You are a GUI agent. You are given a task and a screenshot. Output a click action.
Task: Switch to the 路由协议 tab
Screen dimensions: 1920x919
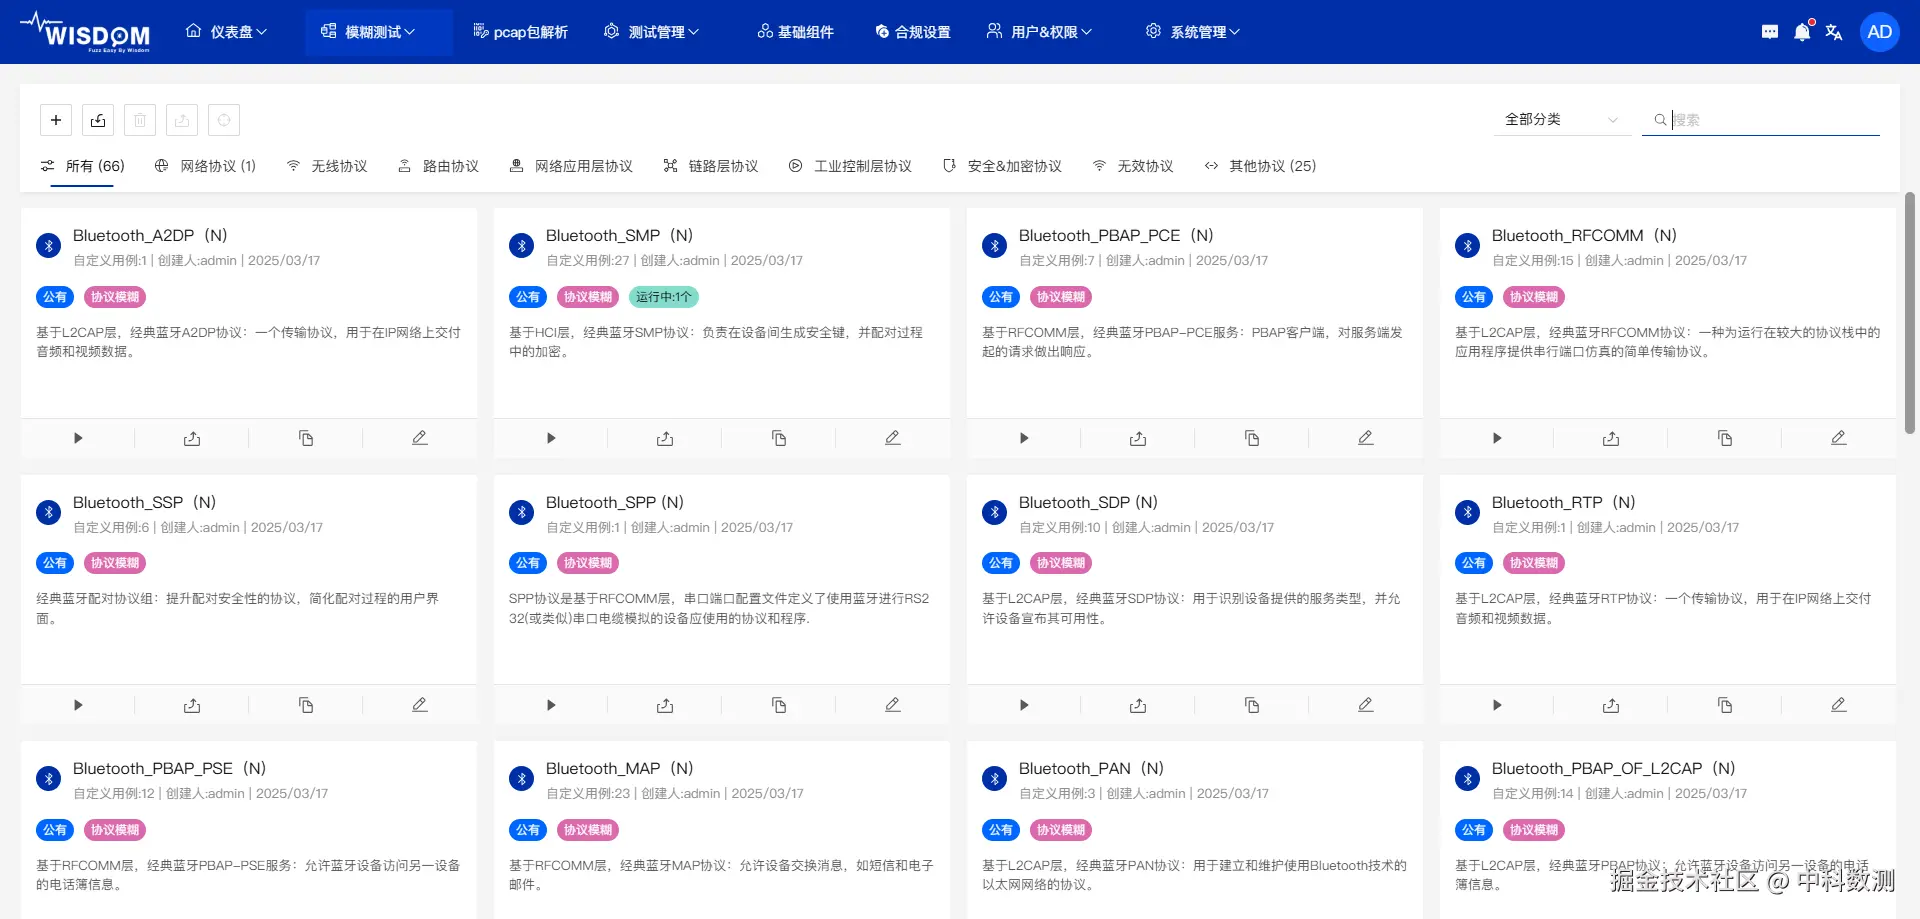[439, 166]
